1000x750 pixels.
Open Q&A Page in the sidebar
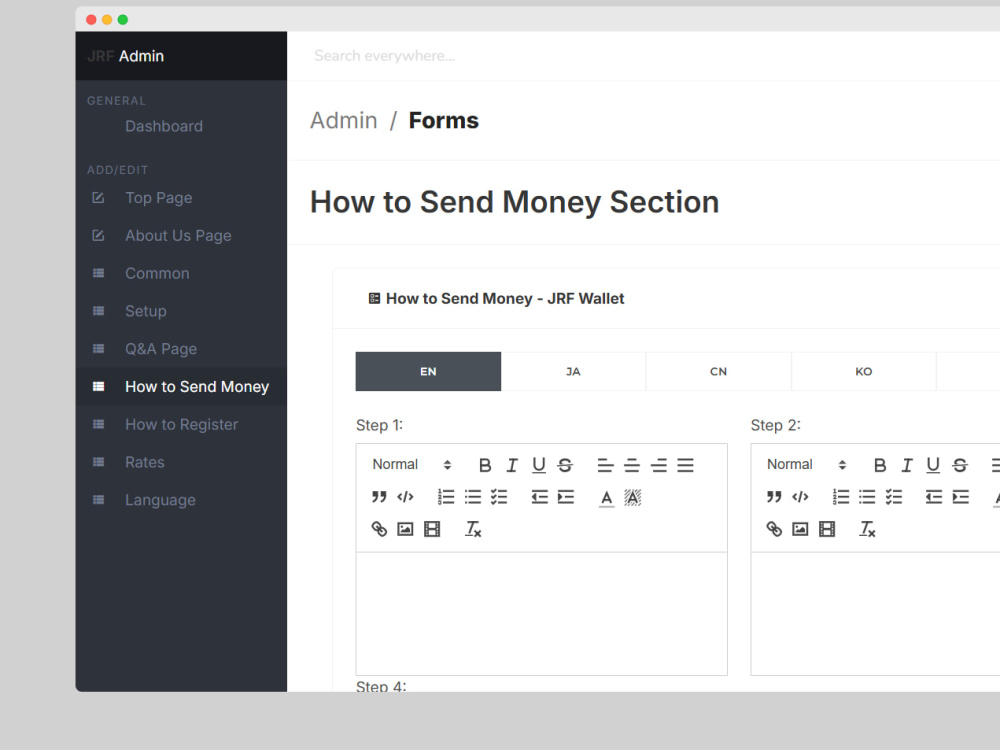(x=181, y=349)
